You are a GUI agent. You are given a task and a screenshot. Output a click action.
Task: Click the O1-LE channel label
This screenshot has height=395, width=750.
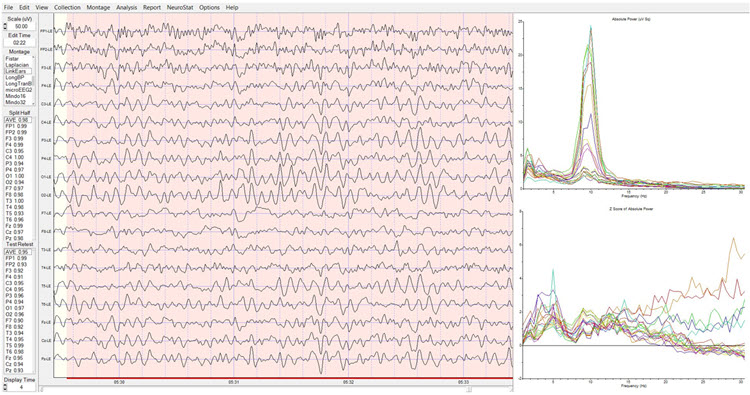click(x=46, y=177)
